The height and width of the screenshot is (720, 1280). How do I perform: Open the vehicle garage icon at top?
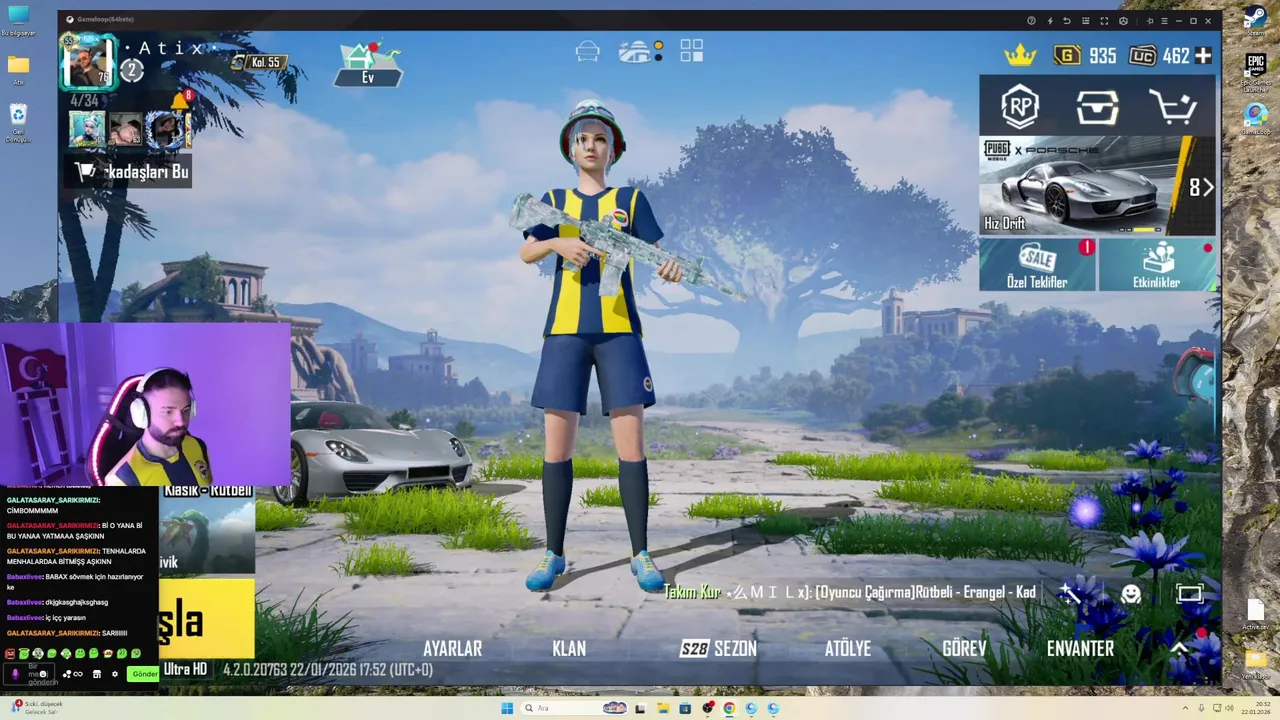pyautogui.click(x=587, y=51)
